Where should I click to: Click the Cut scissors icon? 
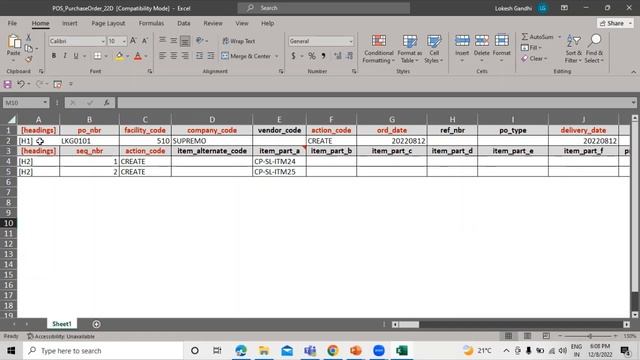coord(29,38)
